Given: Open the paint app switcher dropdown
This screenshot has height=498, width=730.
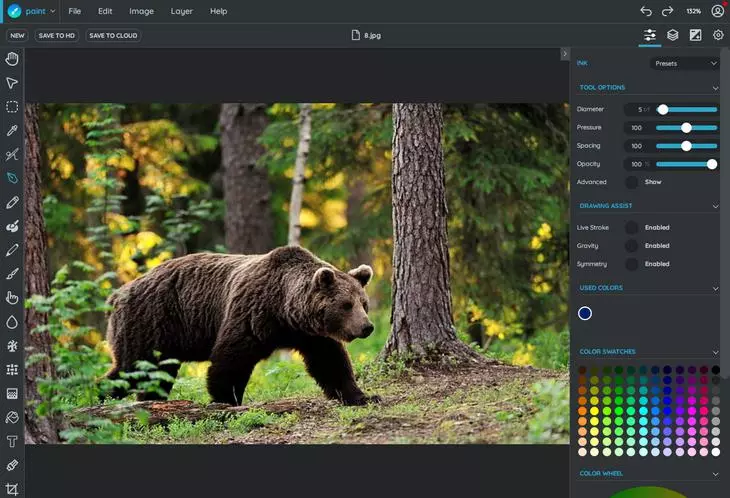Looking at the screenshot, I should point(53,11).
